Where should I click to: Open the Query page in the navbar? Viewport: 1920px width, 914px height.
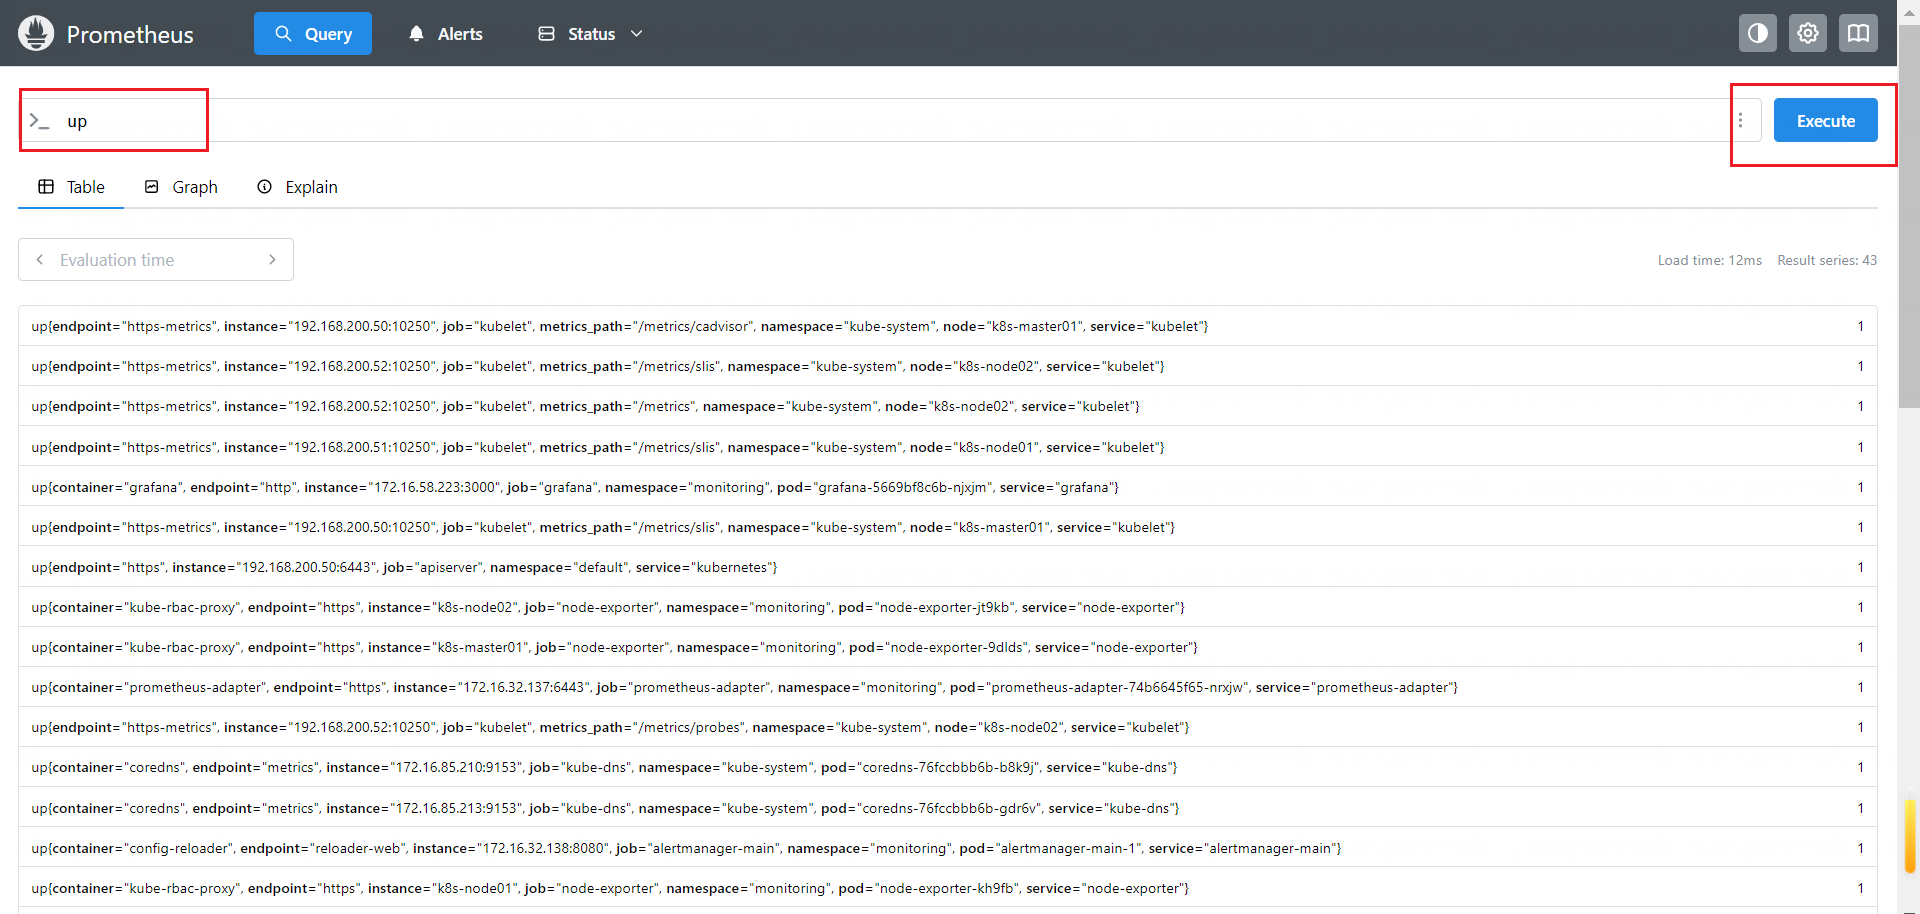click(312, 34)
